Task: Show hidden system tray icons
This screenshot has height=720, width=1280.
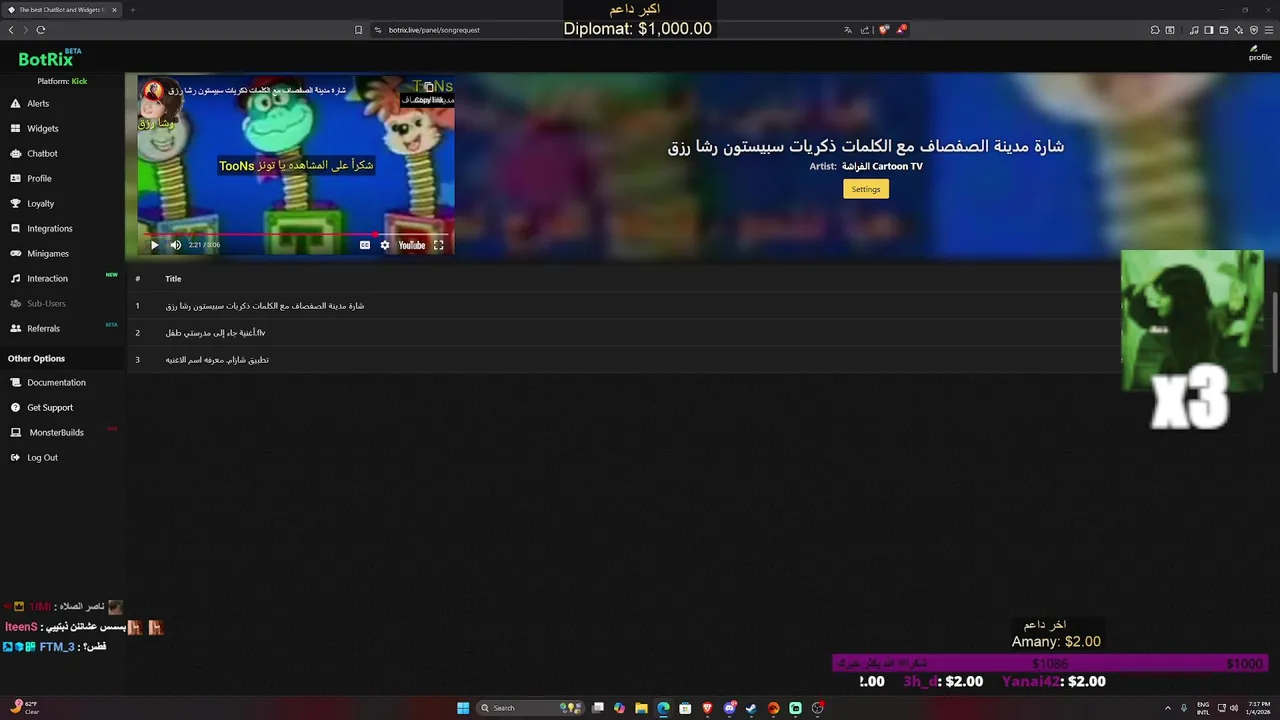Action: pos(1169,708)
